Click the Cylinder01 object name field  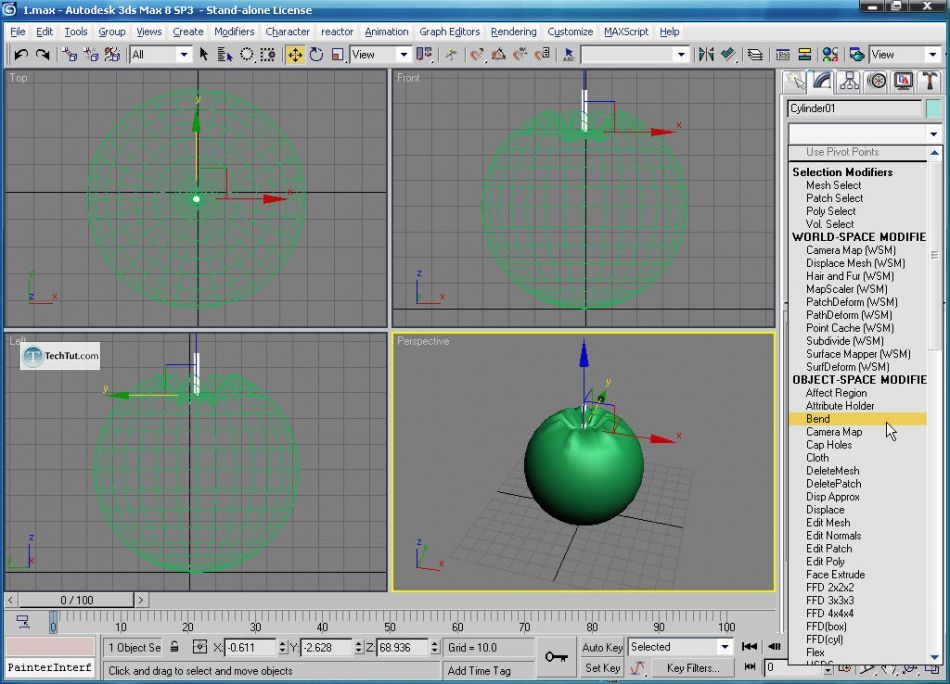tap(854, 108)
